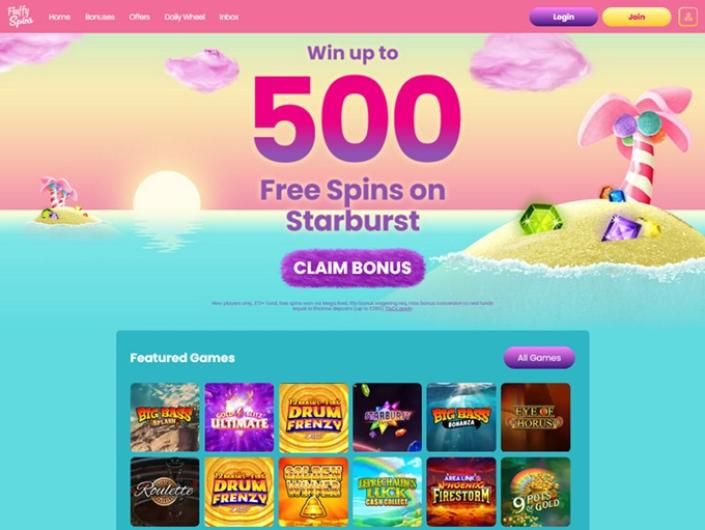Launch the Starburst game tile
The width and height of the screenshot is (705, 530).
pos(388,417)
